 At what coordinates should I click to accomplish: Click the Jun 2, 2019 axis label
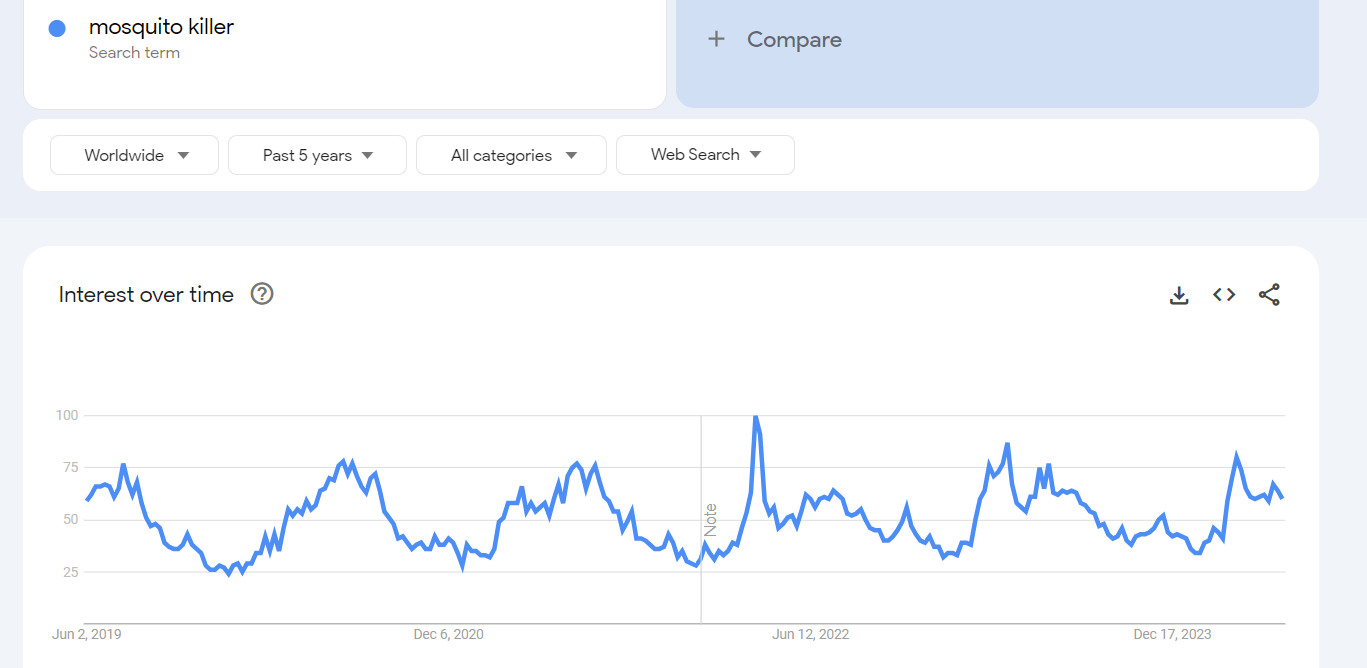pyautogui.click(x=86, y=634)
